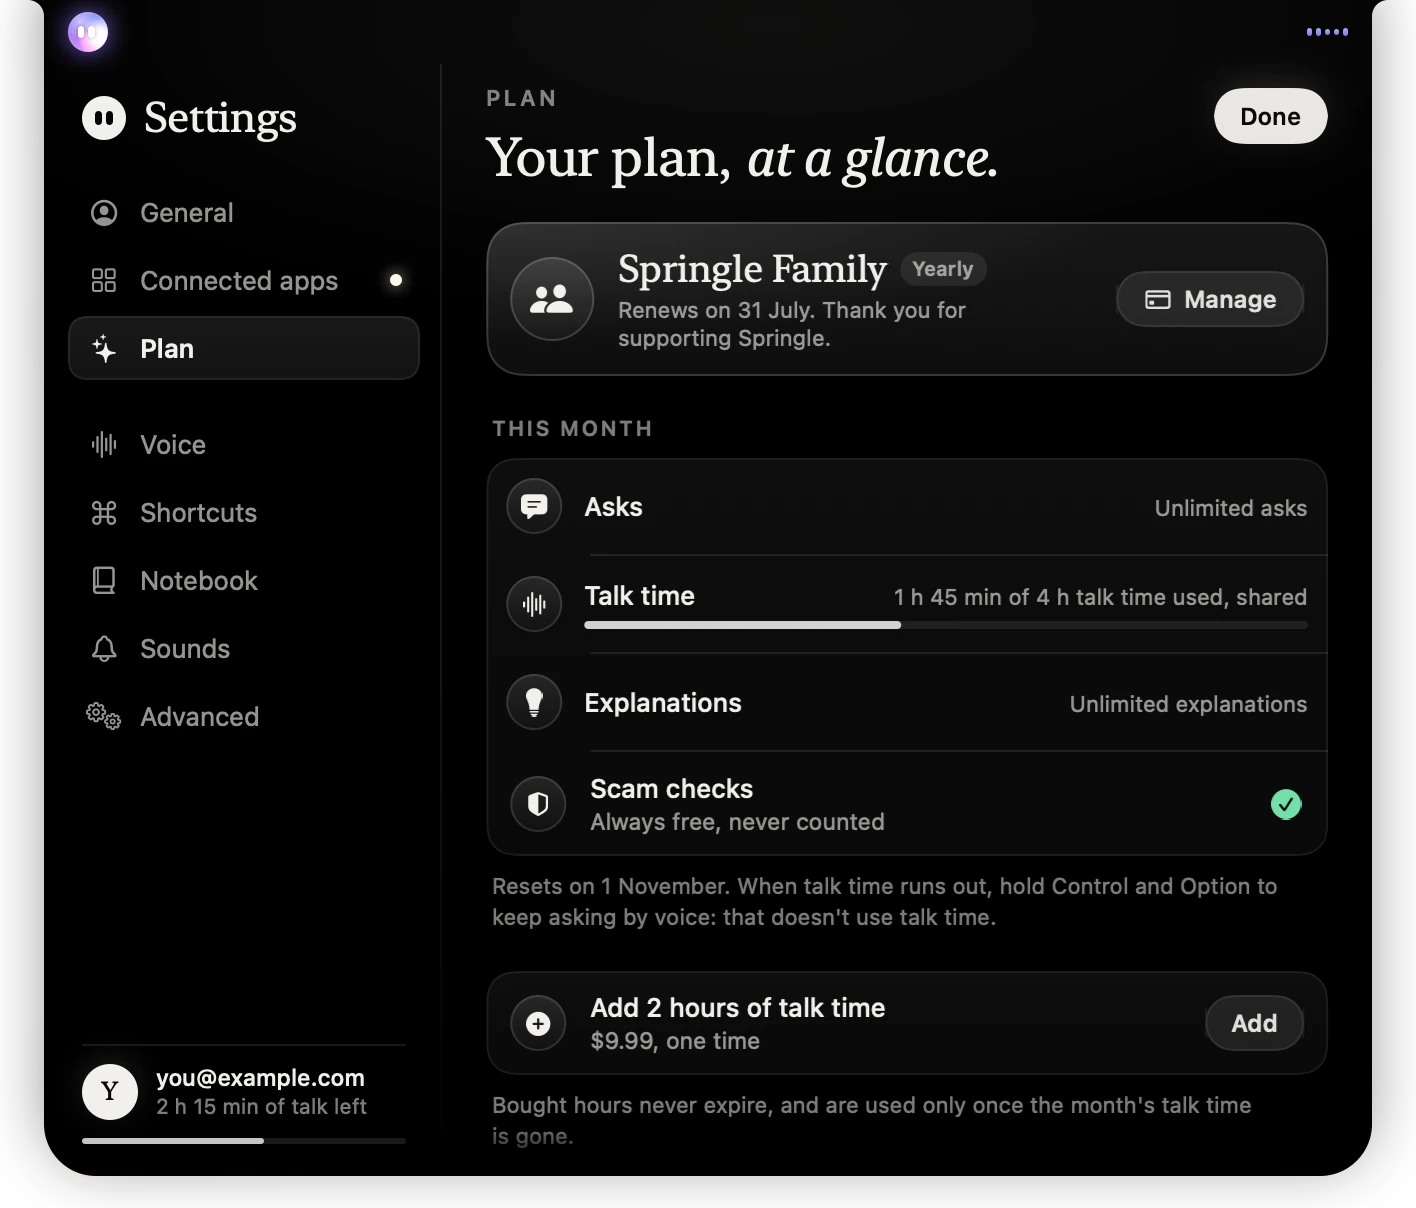Click "2 h 15 min of talk left" text
The height and width of the screenshot is (1208, 1416).
click(x=261, y=1106)
